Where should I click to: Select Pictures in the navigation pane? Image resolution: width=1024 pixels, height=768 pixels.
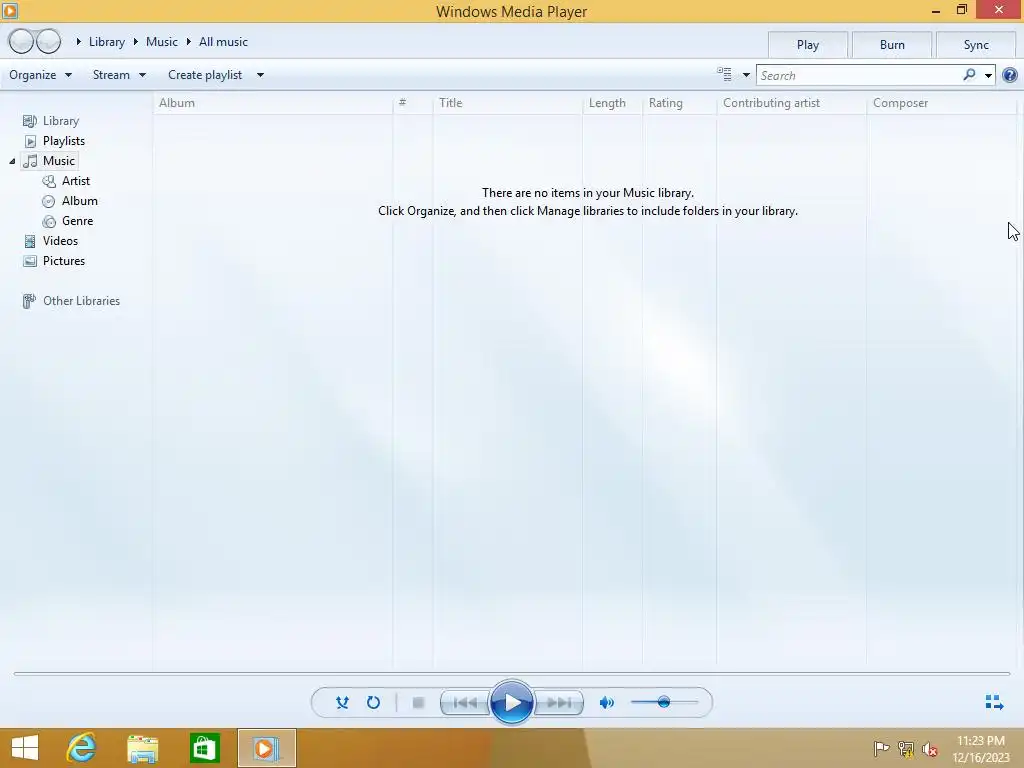click(x=63, y=261)
